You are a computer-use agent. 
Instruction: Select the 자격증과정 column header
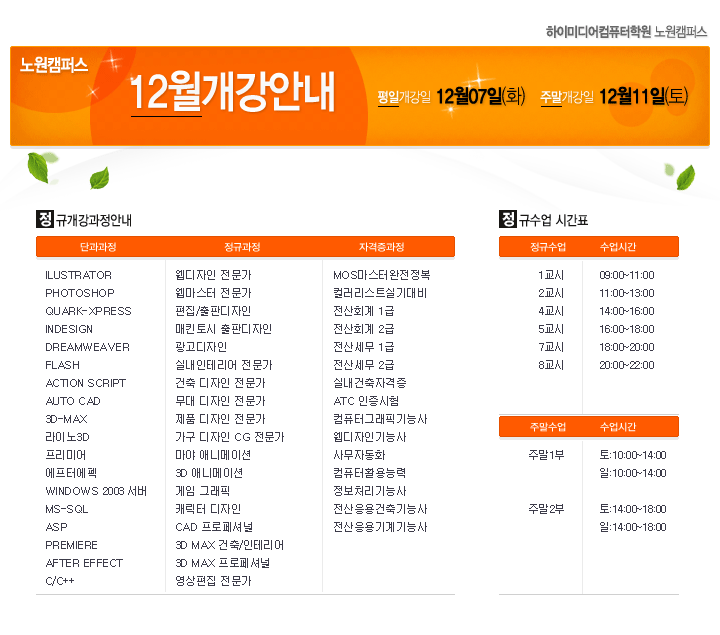pyautogui.click(x=381, y=247)
